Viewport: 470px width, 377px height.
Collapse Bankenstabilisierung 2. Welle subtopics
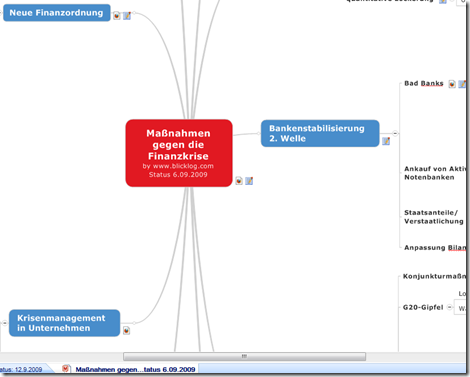[395, 133]
